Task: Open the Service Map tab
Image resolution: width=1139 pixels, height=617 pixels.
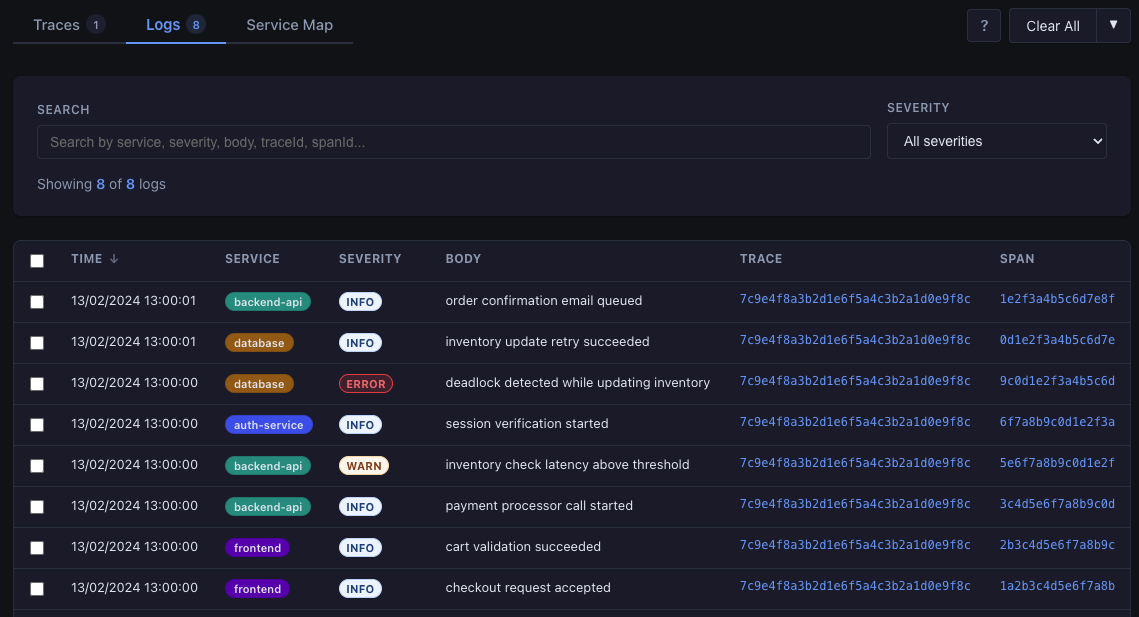Action: (289, 25)
